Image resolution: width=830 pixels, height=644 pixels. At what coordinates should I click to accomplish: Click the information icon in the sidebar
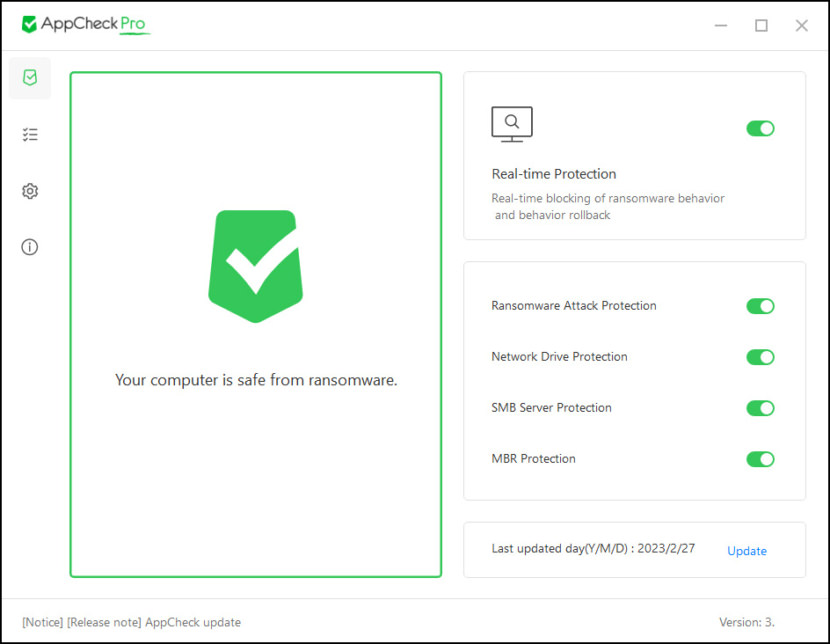pyautogui.click(x=29, y=246)
